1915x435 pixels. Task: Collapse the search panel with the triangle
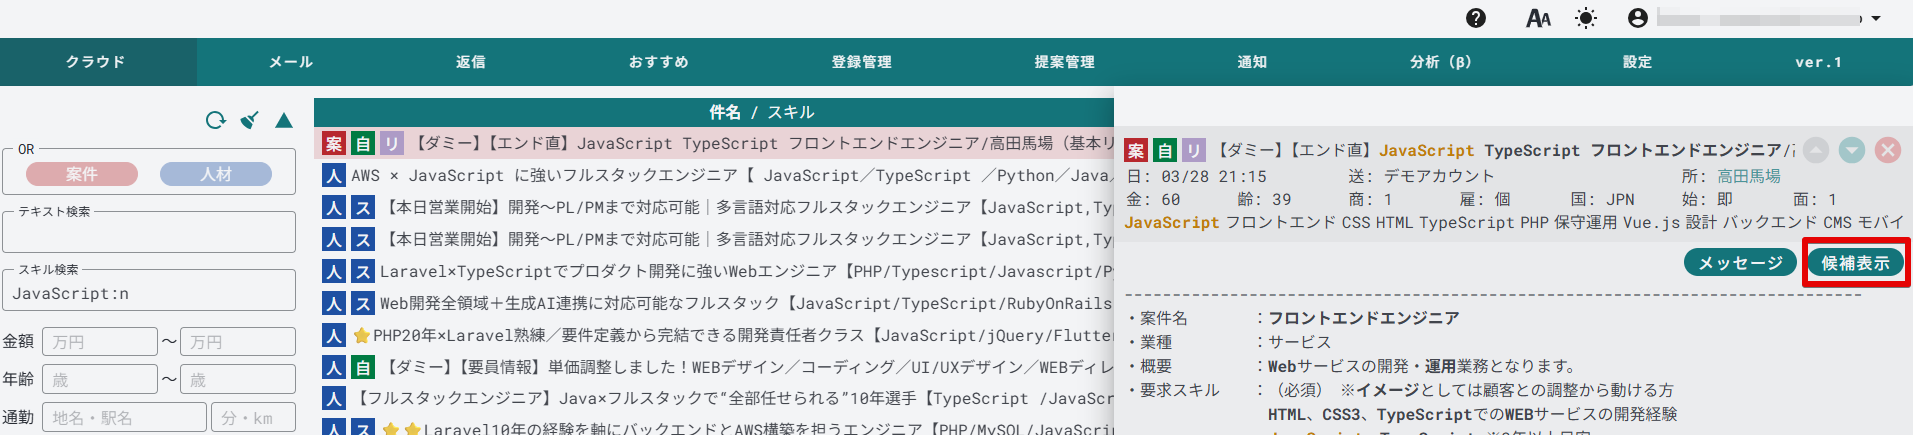pyautogui.click(x=284, y=121)
